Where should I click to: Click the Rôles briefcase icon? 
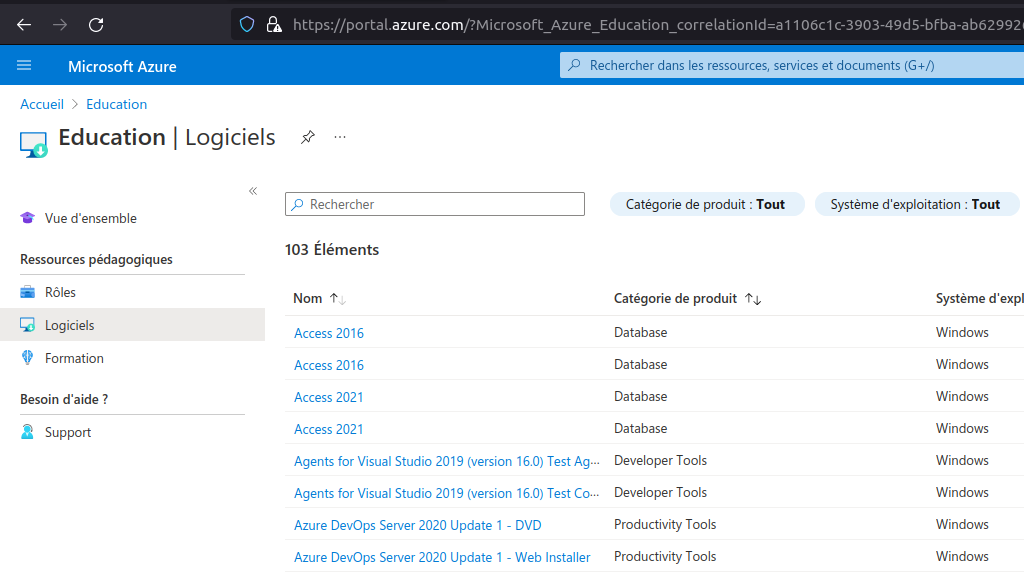pyautogui.click(x=27, y=292)
